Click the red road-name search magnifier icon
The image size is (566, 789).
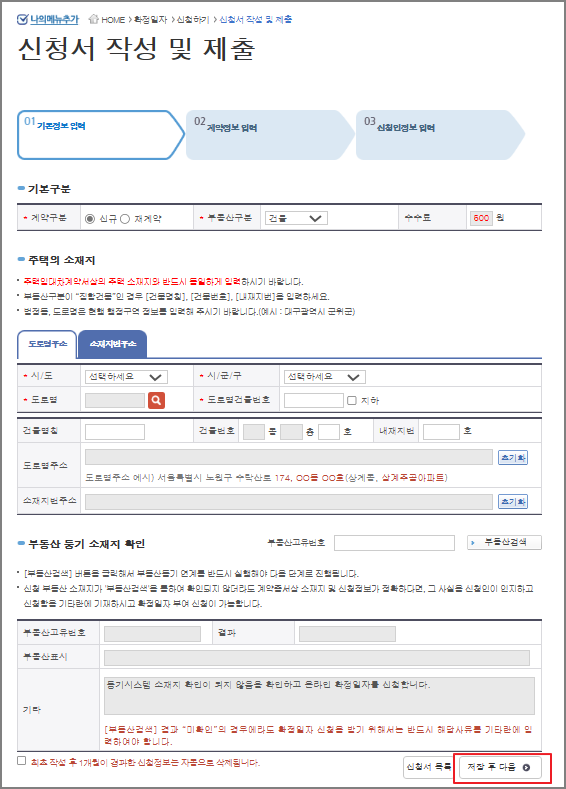coord(156,401)
